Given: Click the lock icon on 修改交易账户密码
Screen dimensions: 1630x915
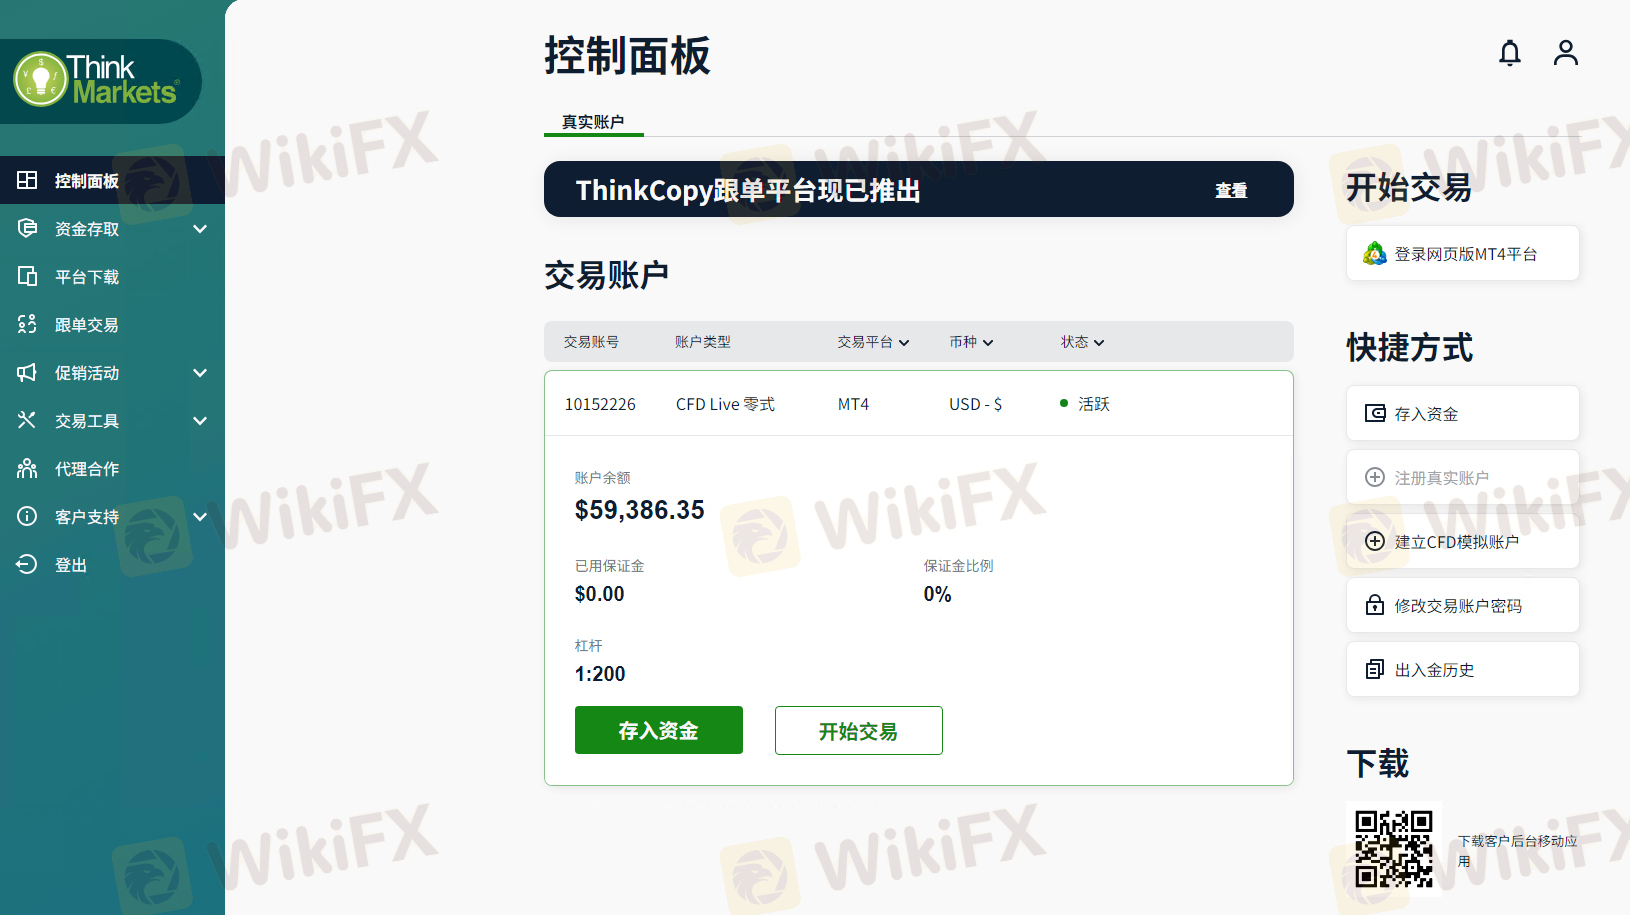Looking at the screenshot, I should 1375,605.
